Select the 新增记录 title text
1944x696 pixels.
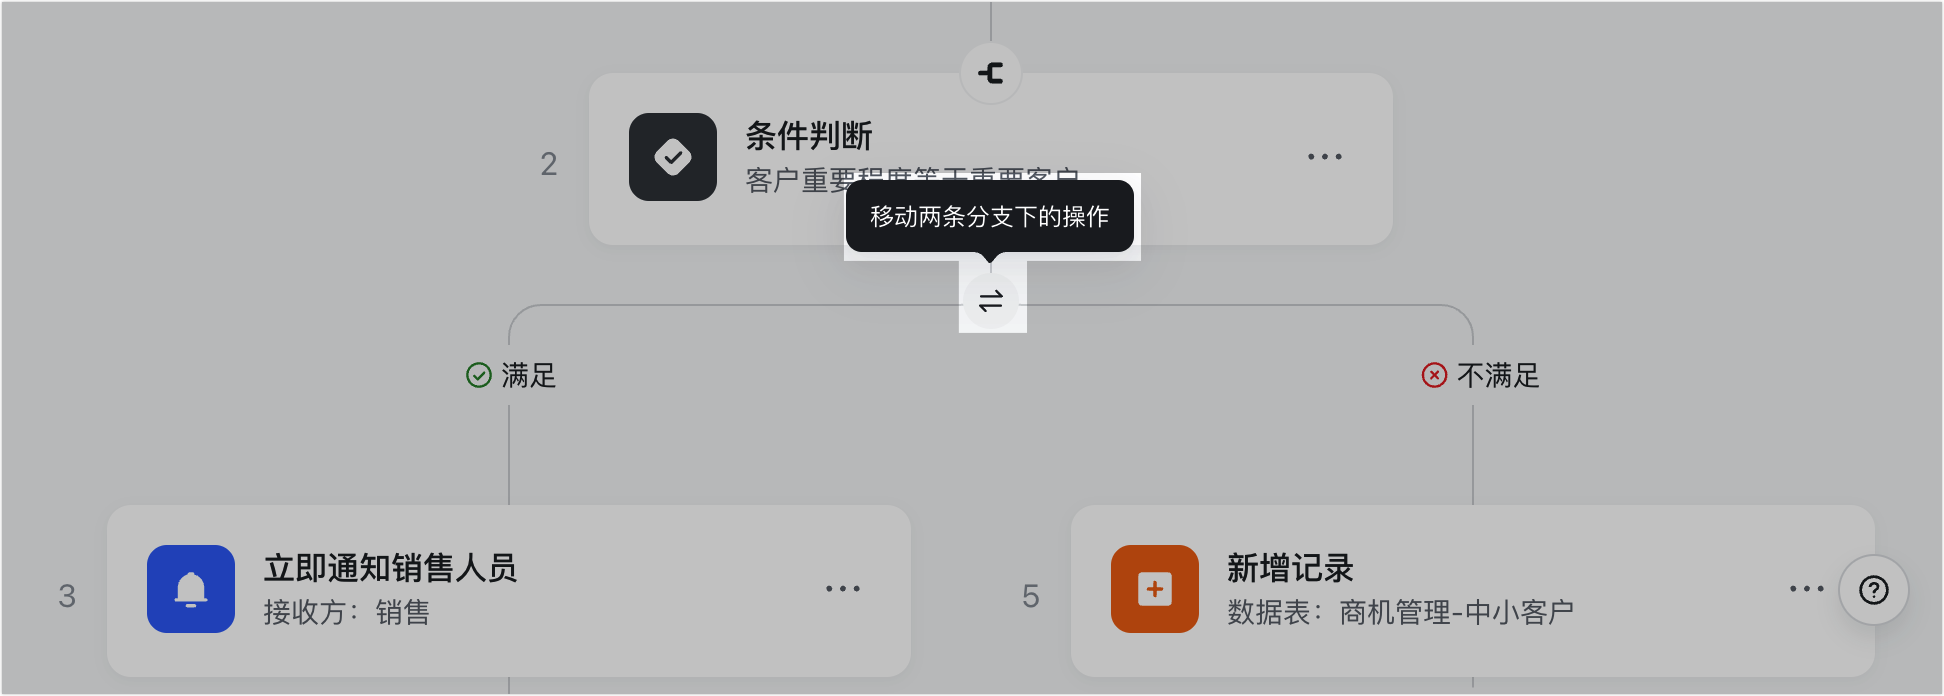click(x=1290, y=568)
